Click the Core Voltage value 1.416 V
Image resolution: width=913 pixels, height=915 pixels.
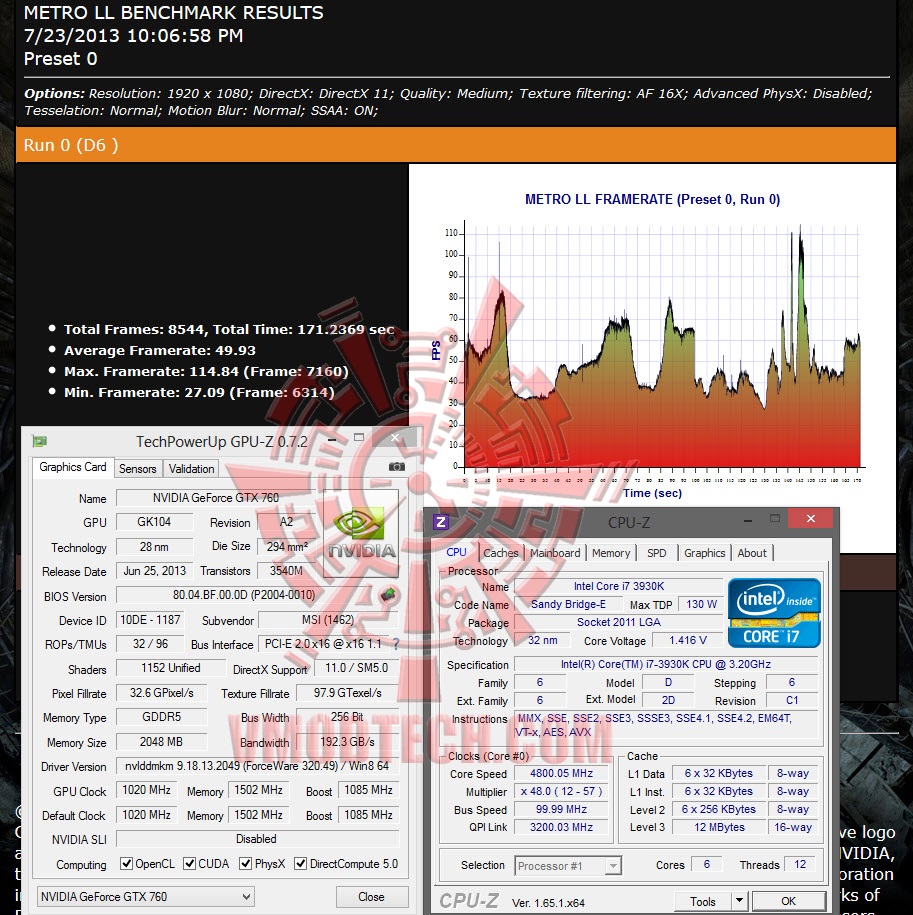click(x=687, y=640)
